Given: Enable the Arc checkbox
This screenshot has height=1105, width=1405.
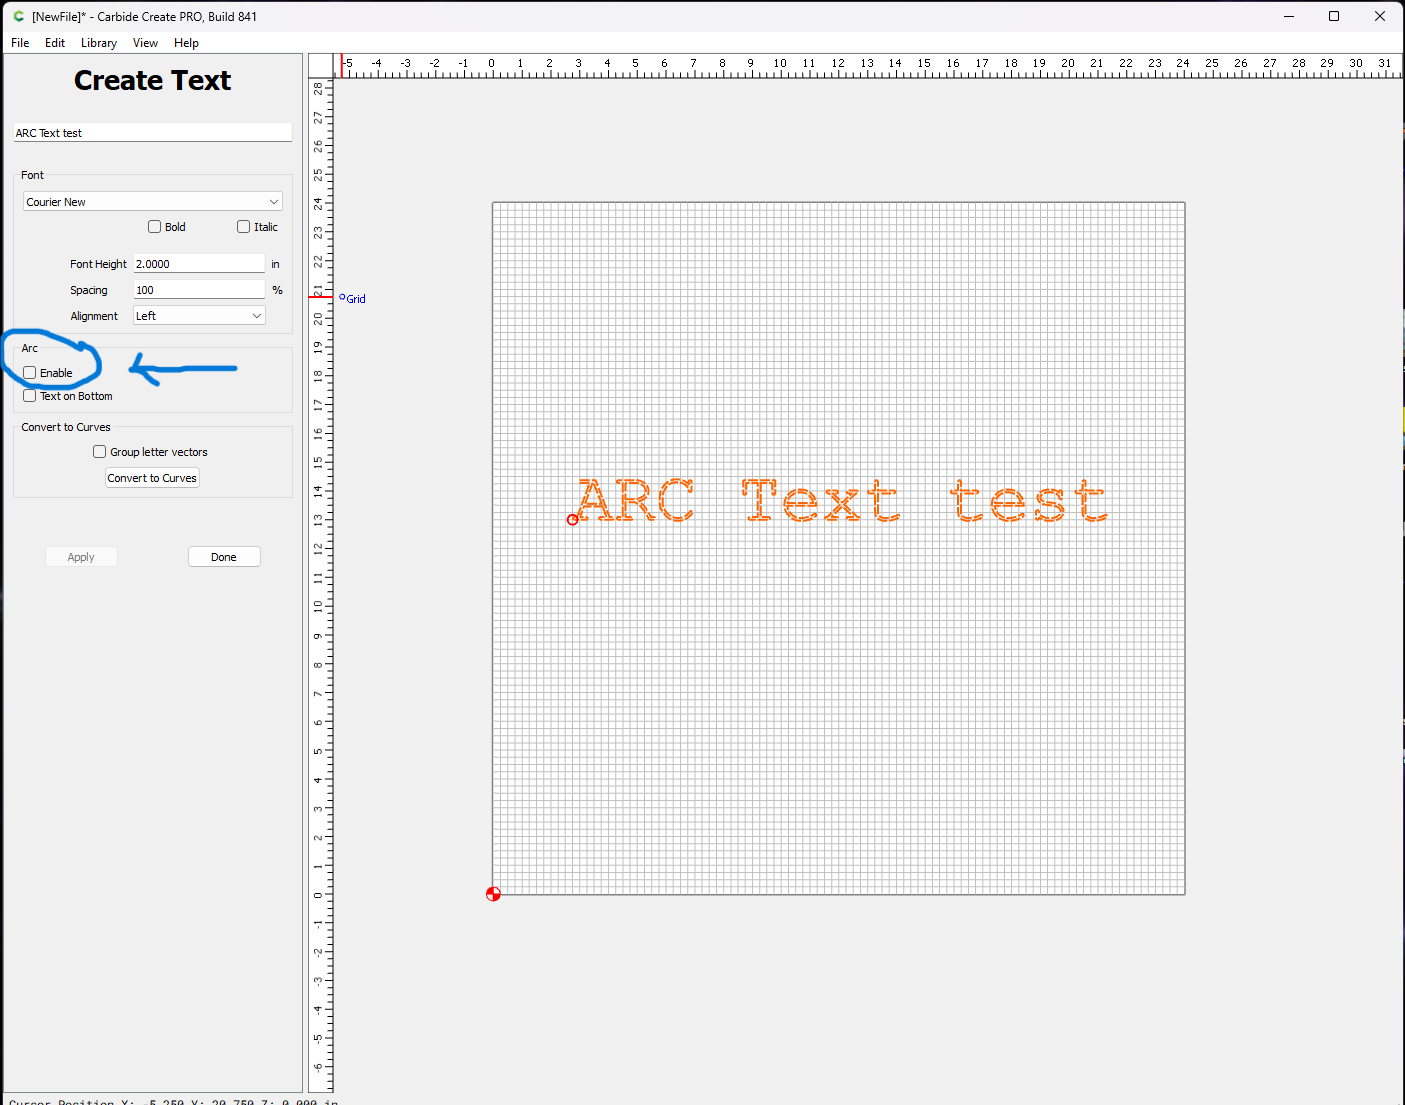Looking at the screenshot, I should click(x=30, y=373).
